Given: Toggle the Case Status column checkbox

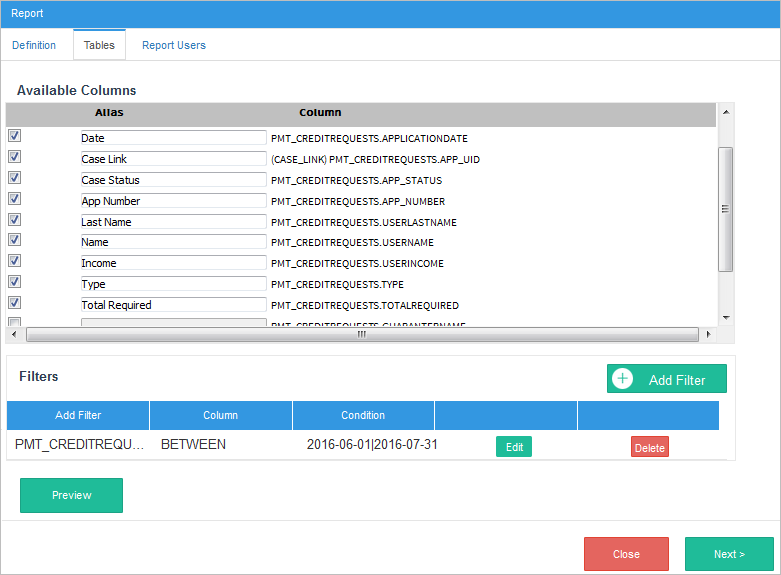Looking at the screenshot, I should click(x=14, y=178).
